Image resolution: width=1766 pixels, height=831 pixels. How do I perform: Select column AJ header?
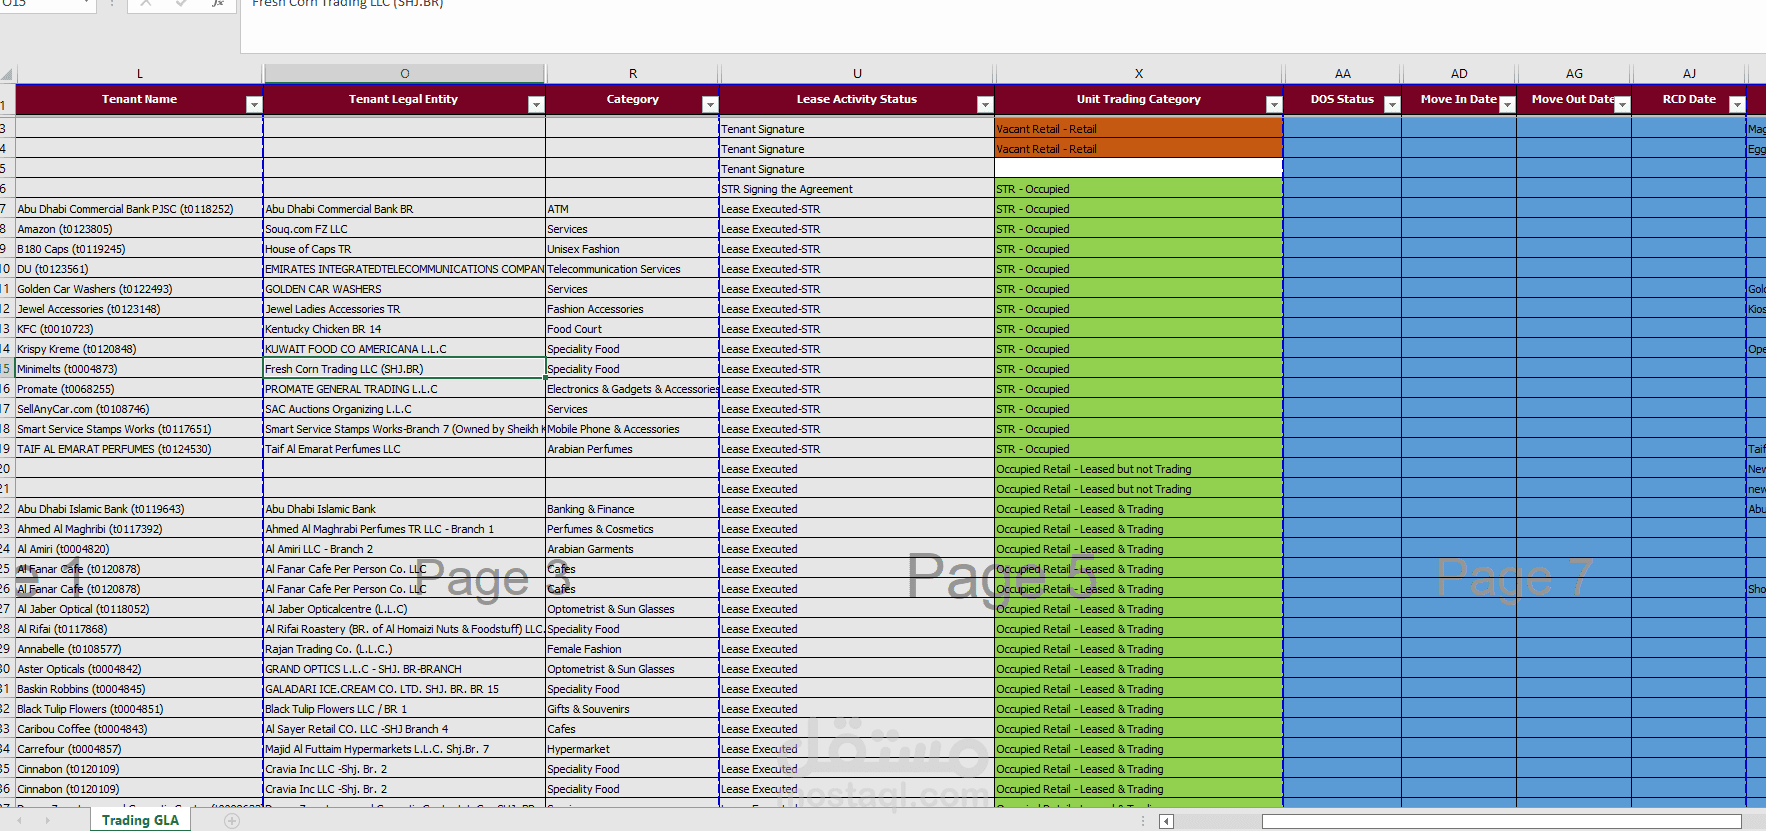1689,74
